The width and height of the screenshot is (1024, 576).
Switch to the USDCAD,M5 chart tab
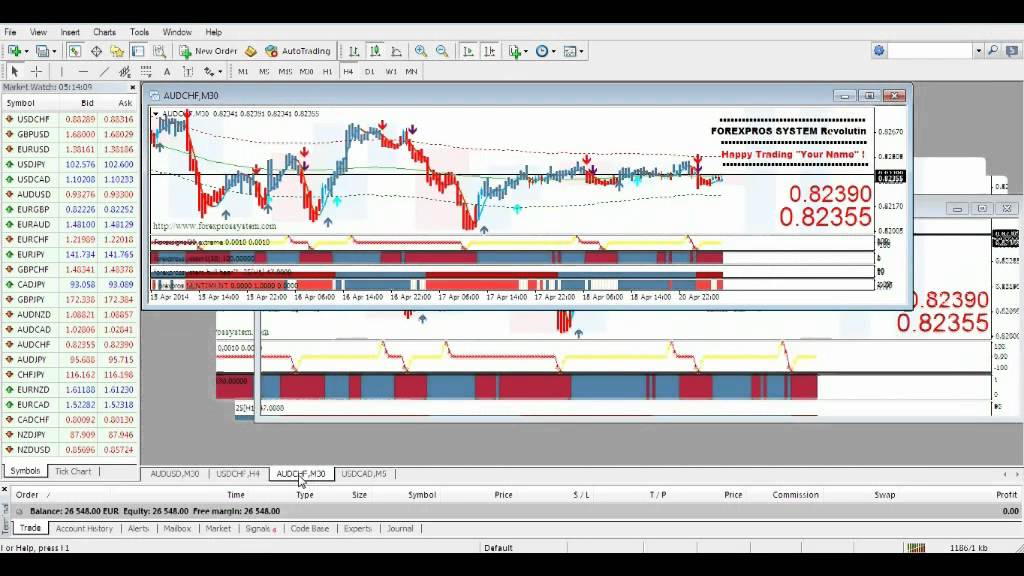coord(364,474)
